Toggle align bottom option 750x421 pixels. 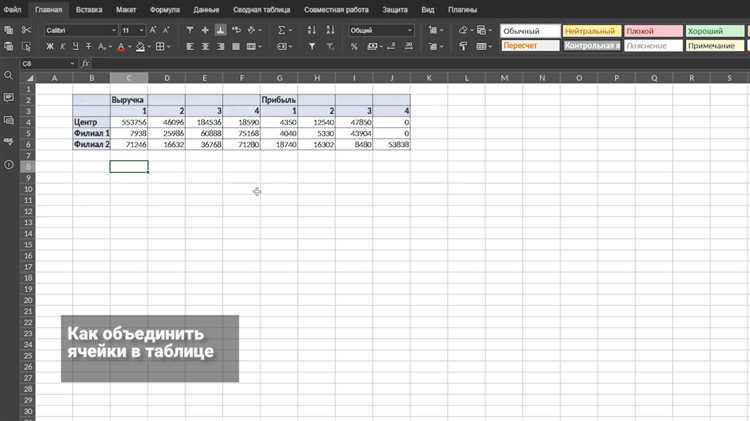pyautogui.click(x=221, y=30)
